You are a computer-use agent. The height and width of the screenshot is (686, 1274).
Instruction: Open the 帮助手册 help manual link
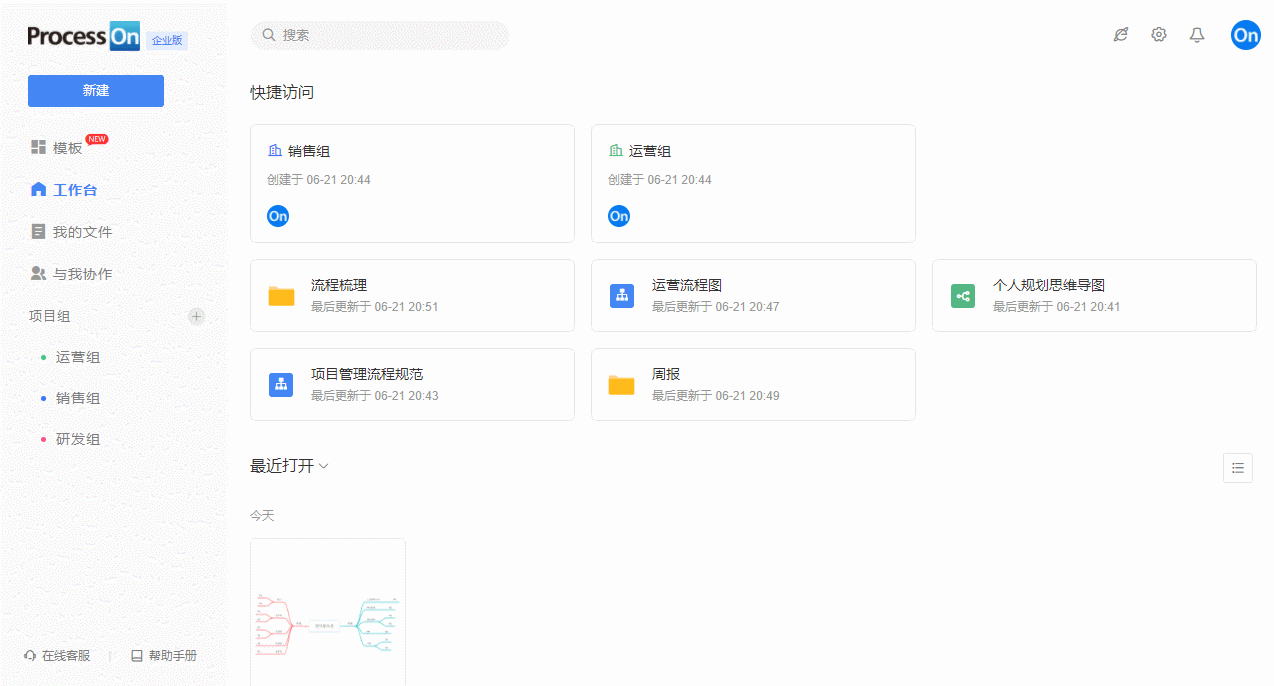pos(164,655)
